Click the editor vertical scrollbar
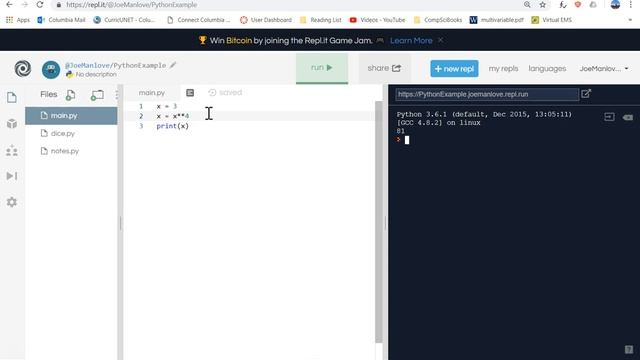The image size is (640, 360). pos(379,222)
